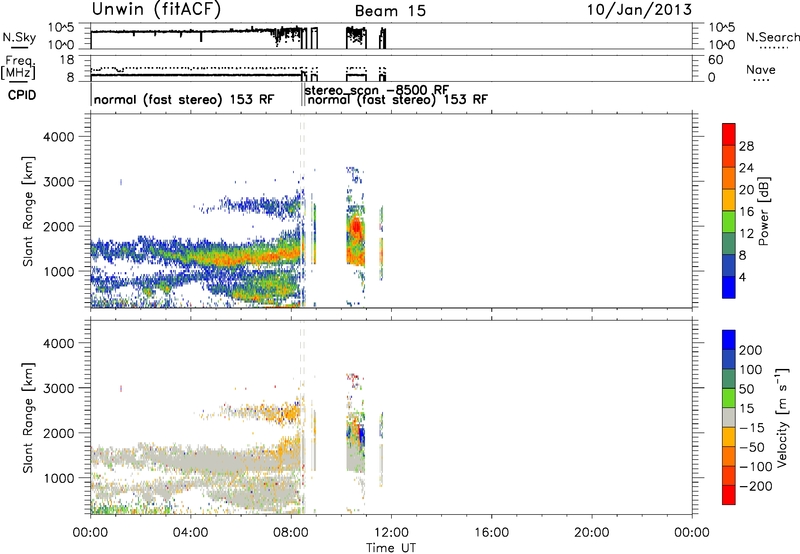Image resolution: width=800 pixels, height=554 pixels.
Task: Click the 'Time UT' axis title
Action: coord(391,548)
